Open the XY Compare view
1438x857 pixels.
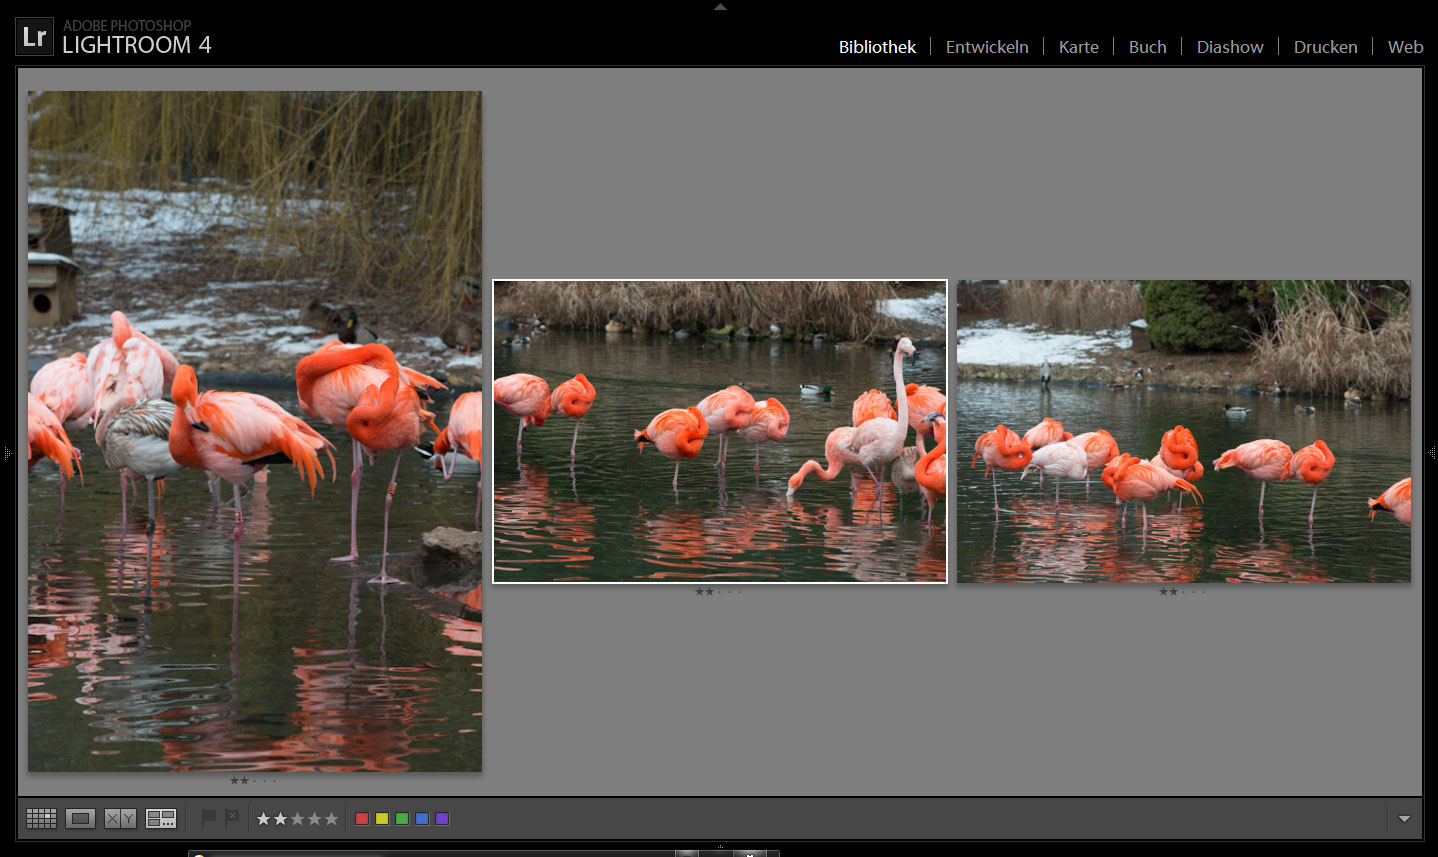(120, 819)
